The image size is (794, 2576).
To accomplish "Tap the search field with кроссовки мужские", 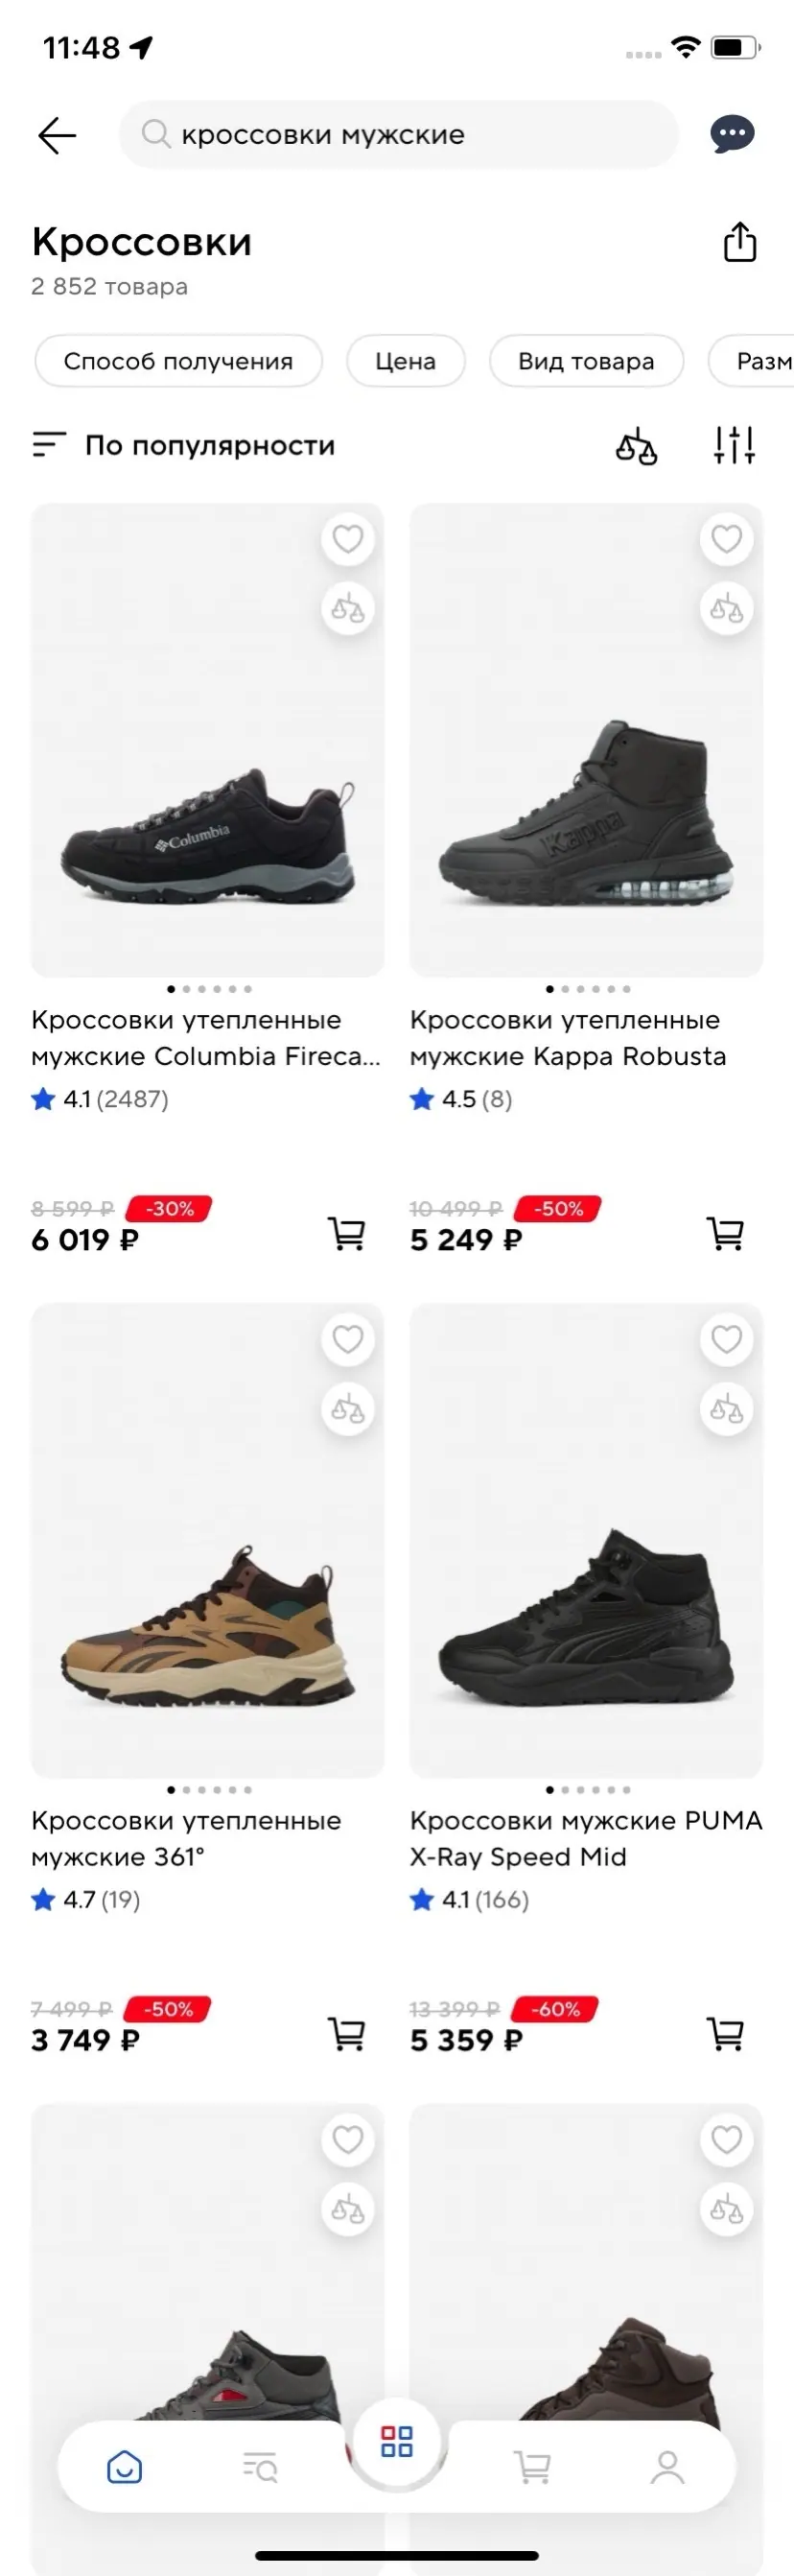I will tap(400, 134).
